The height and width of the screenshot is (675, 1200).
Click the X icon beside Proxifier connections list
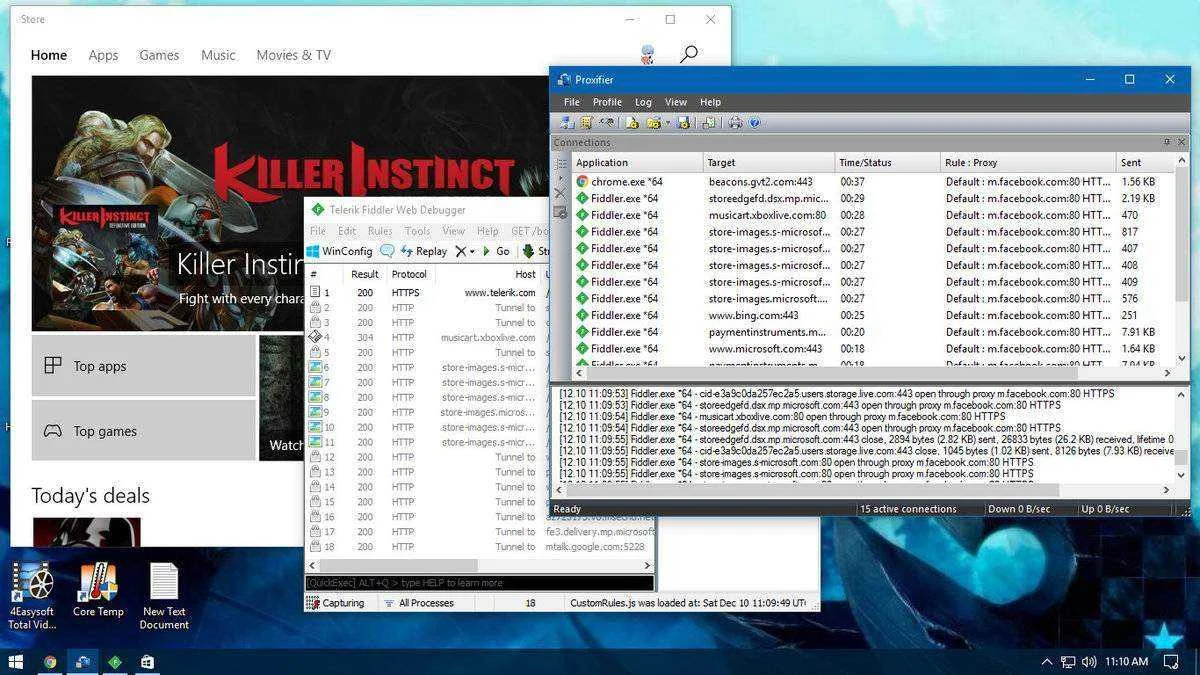(560, 192)
